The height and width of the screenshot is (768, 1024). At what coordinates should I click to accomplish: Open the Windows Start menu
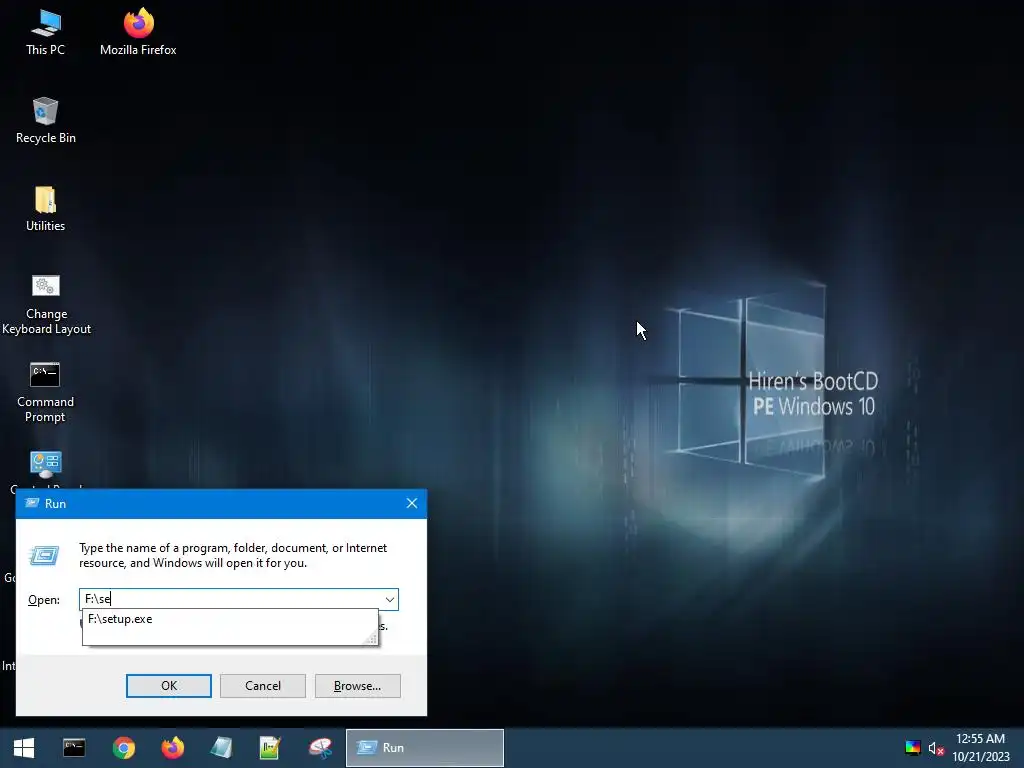pos(24,748)
